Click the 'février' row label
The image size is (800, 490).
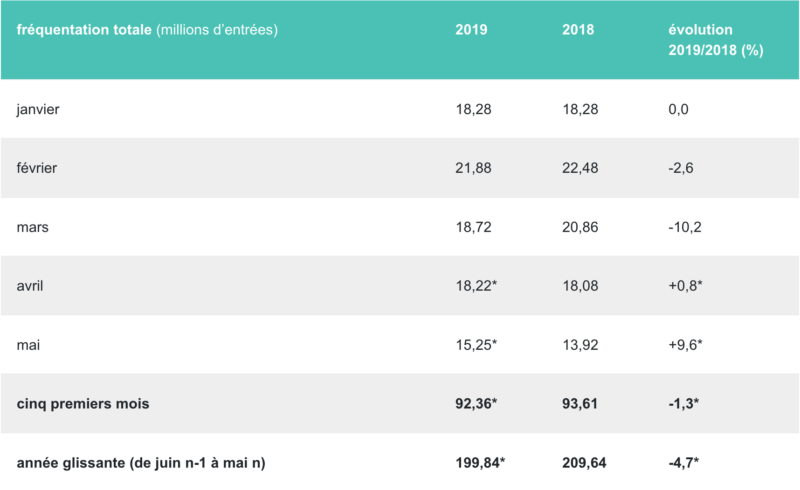click(38, 168)
